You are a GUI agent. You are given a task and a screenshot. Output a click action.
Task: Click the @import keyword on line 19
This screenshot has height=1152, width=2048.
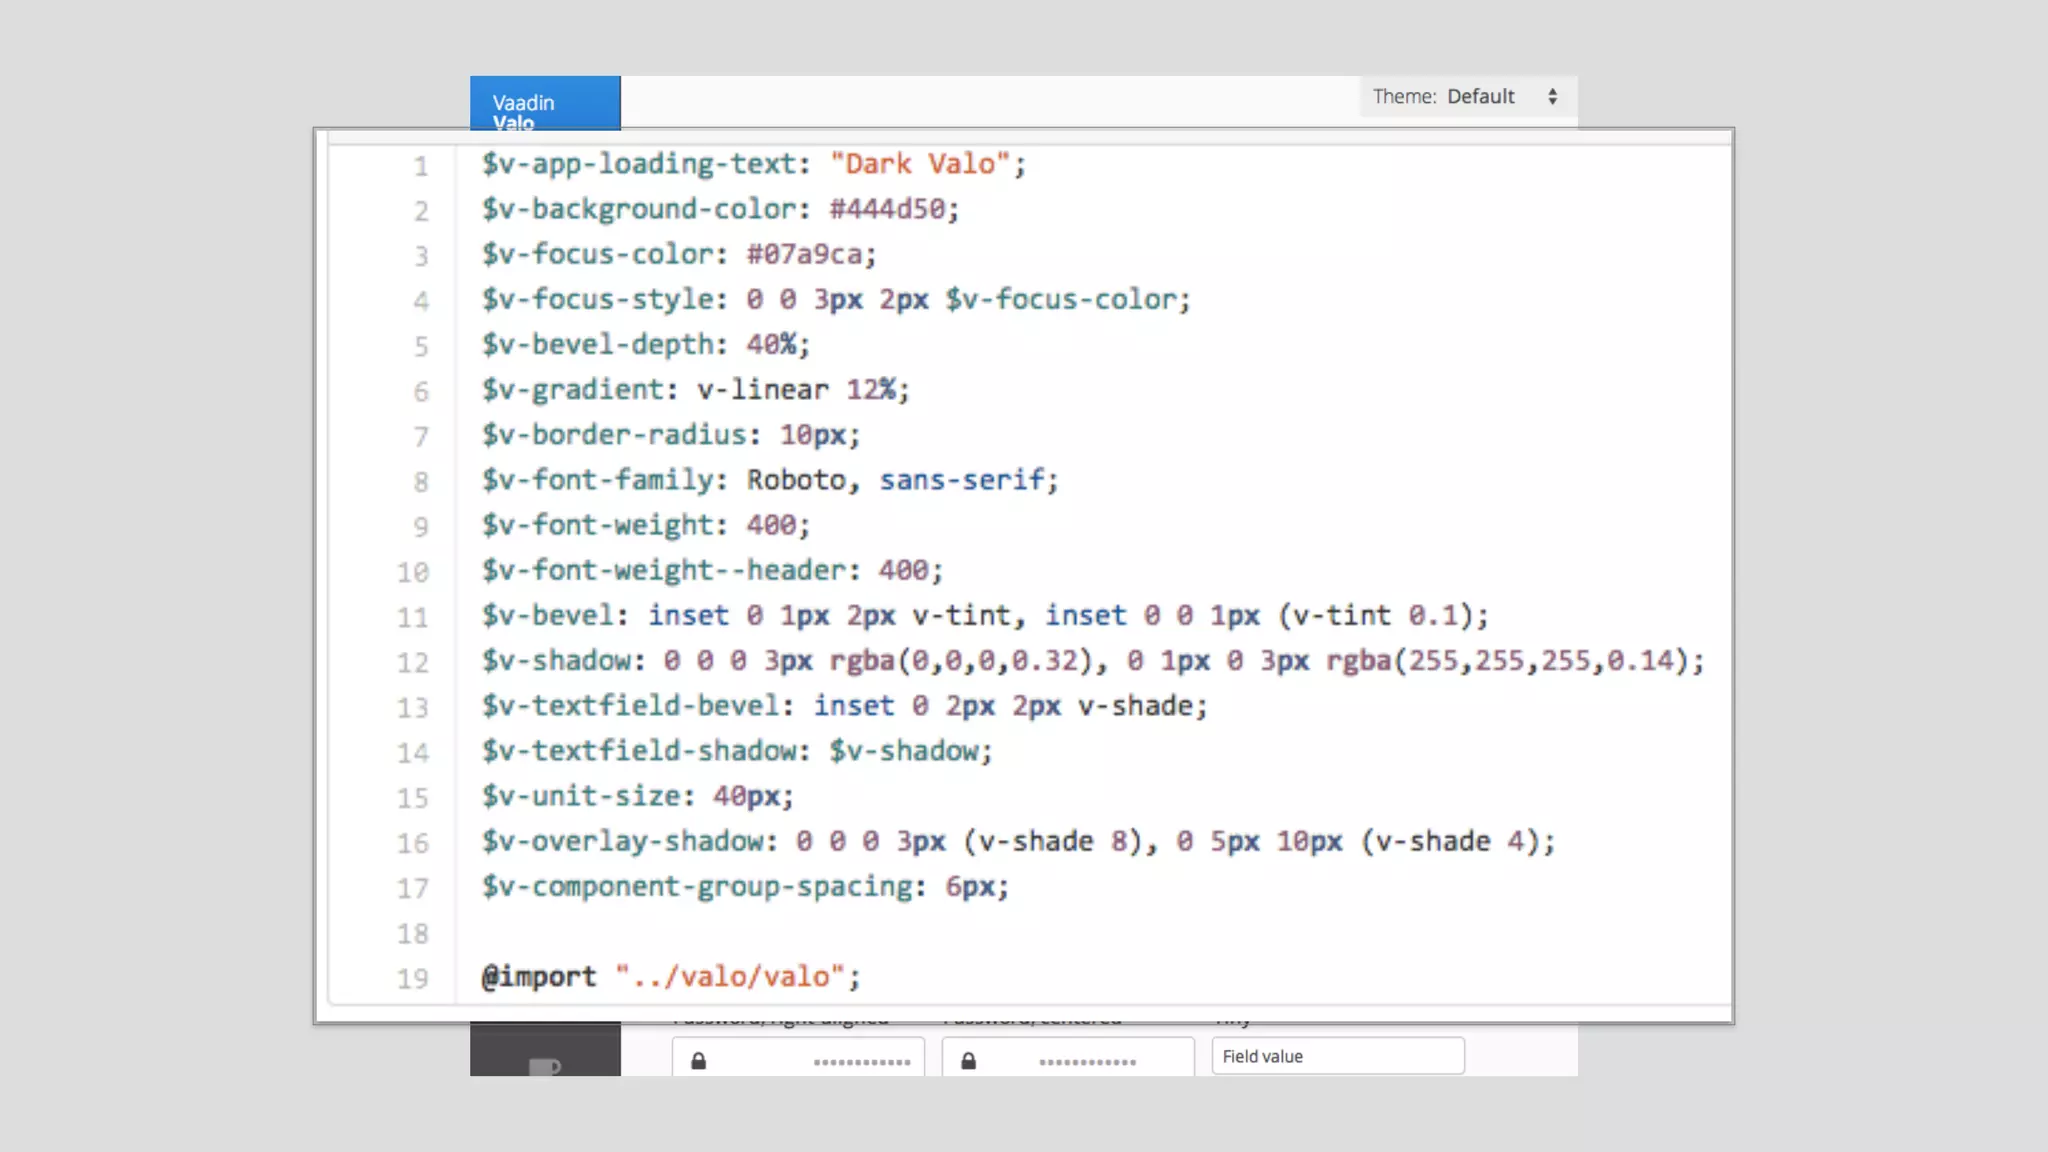(539, 977)
